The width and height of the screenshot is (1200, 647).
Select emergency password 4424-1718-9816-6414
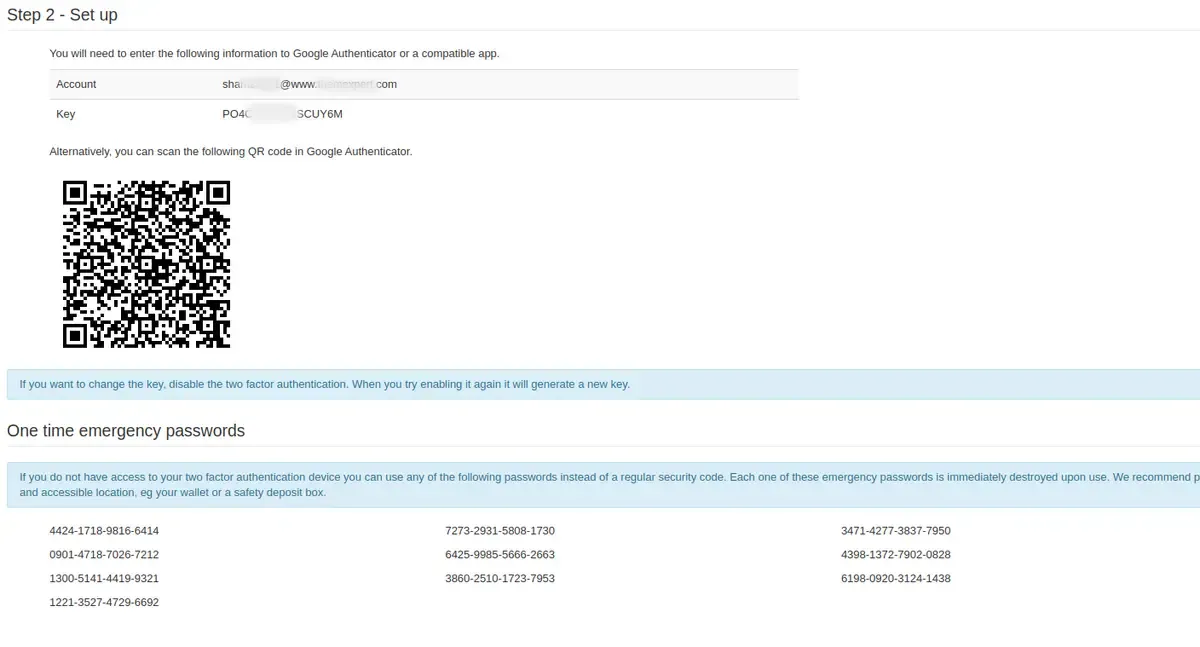(x=104, y=531)
